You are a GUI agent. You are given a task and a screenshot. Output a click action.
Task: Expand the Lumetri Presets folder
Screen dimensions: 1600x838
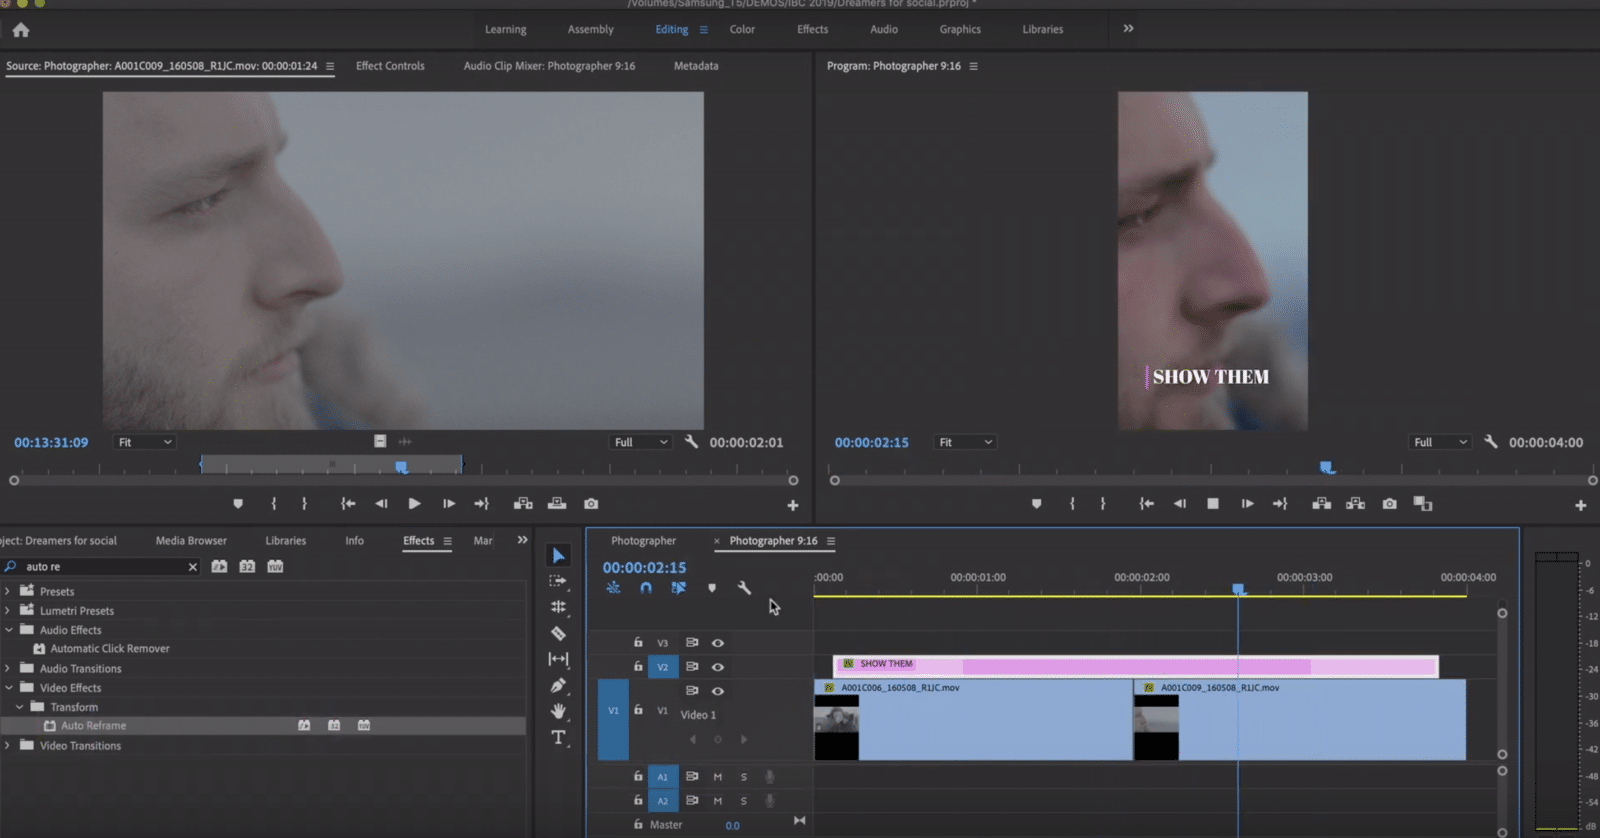click(8, 611)
